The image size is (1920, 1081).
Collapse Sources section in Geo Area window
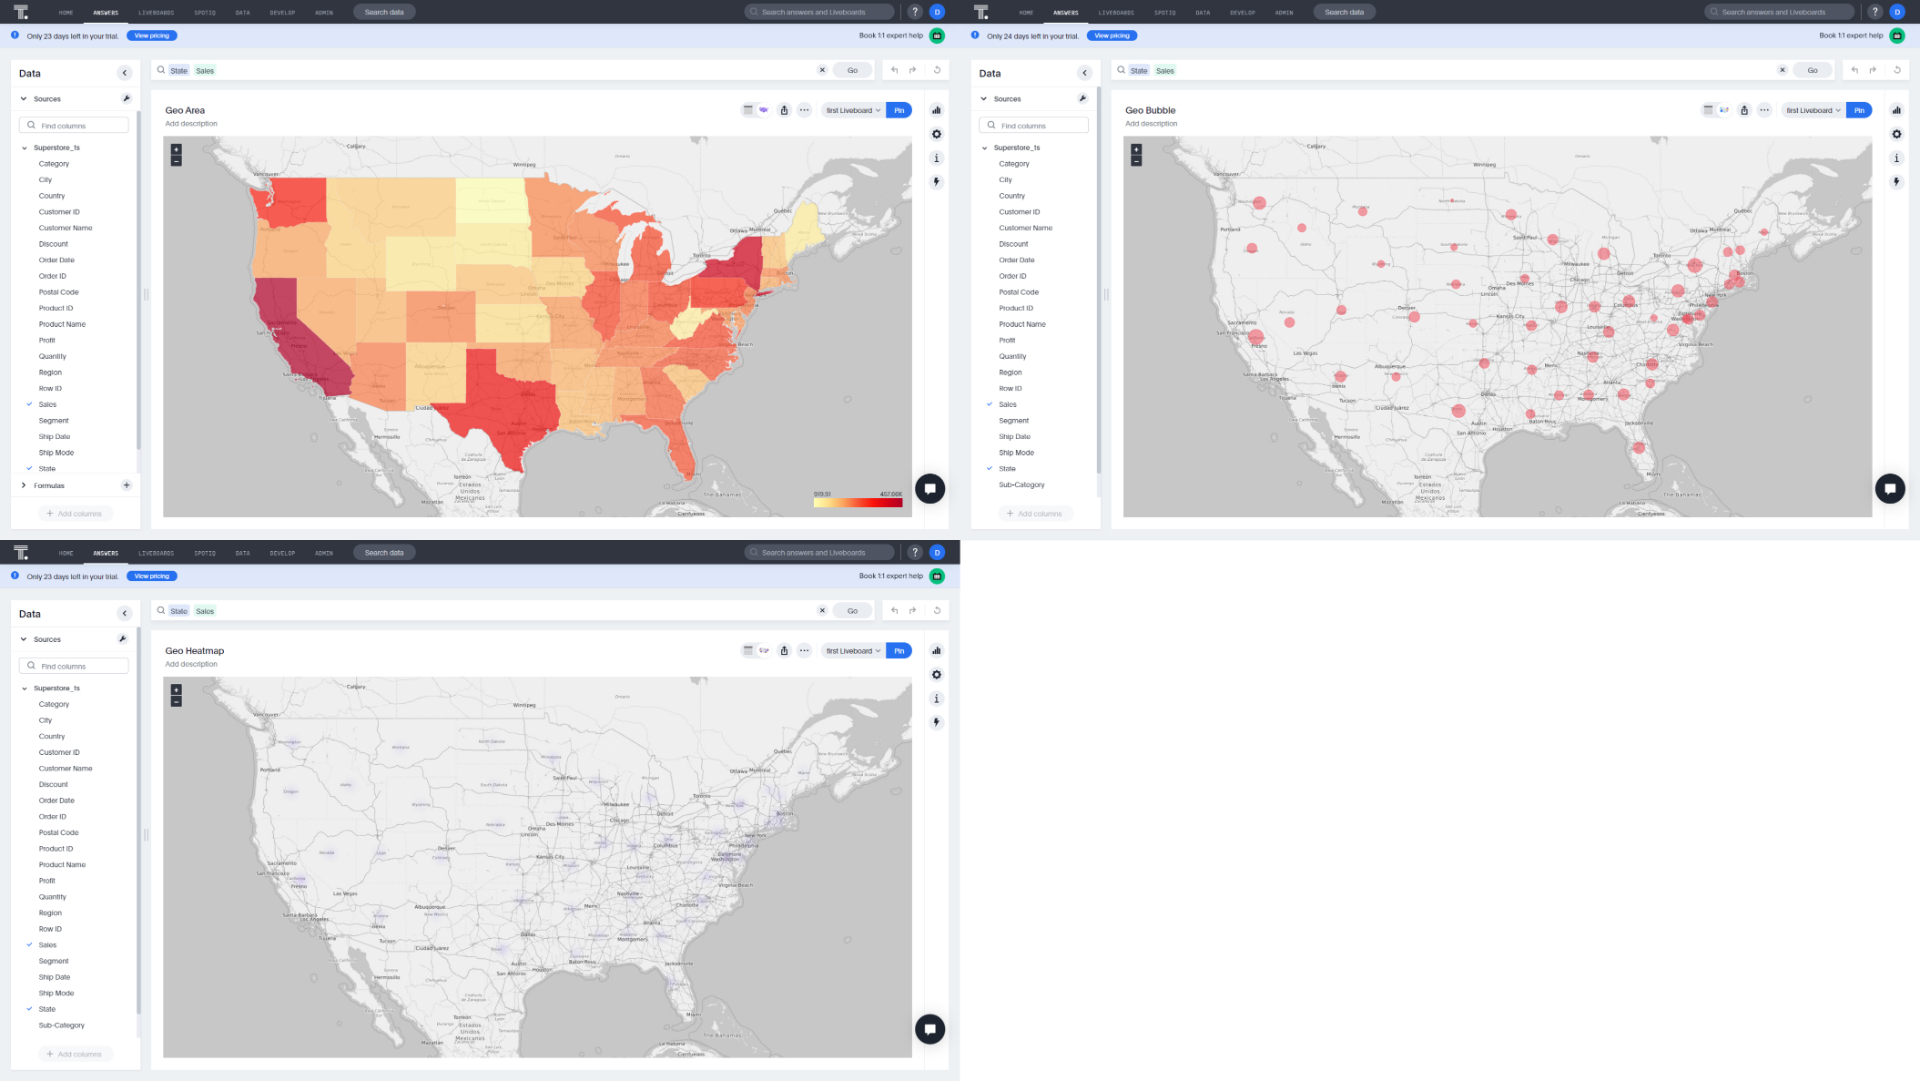pyautogui.click(x=24, y=99)
